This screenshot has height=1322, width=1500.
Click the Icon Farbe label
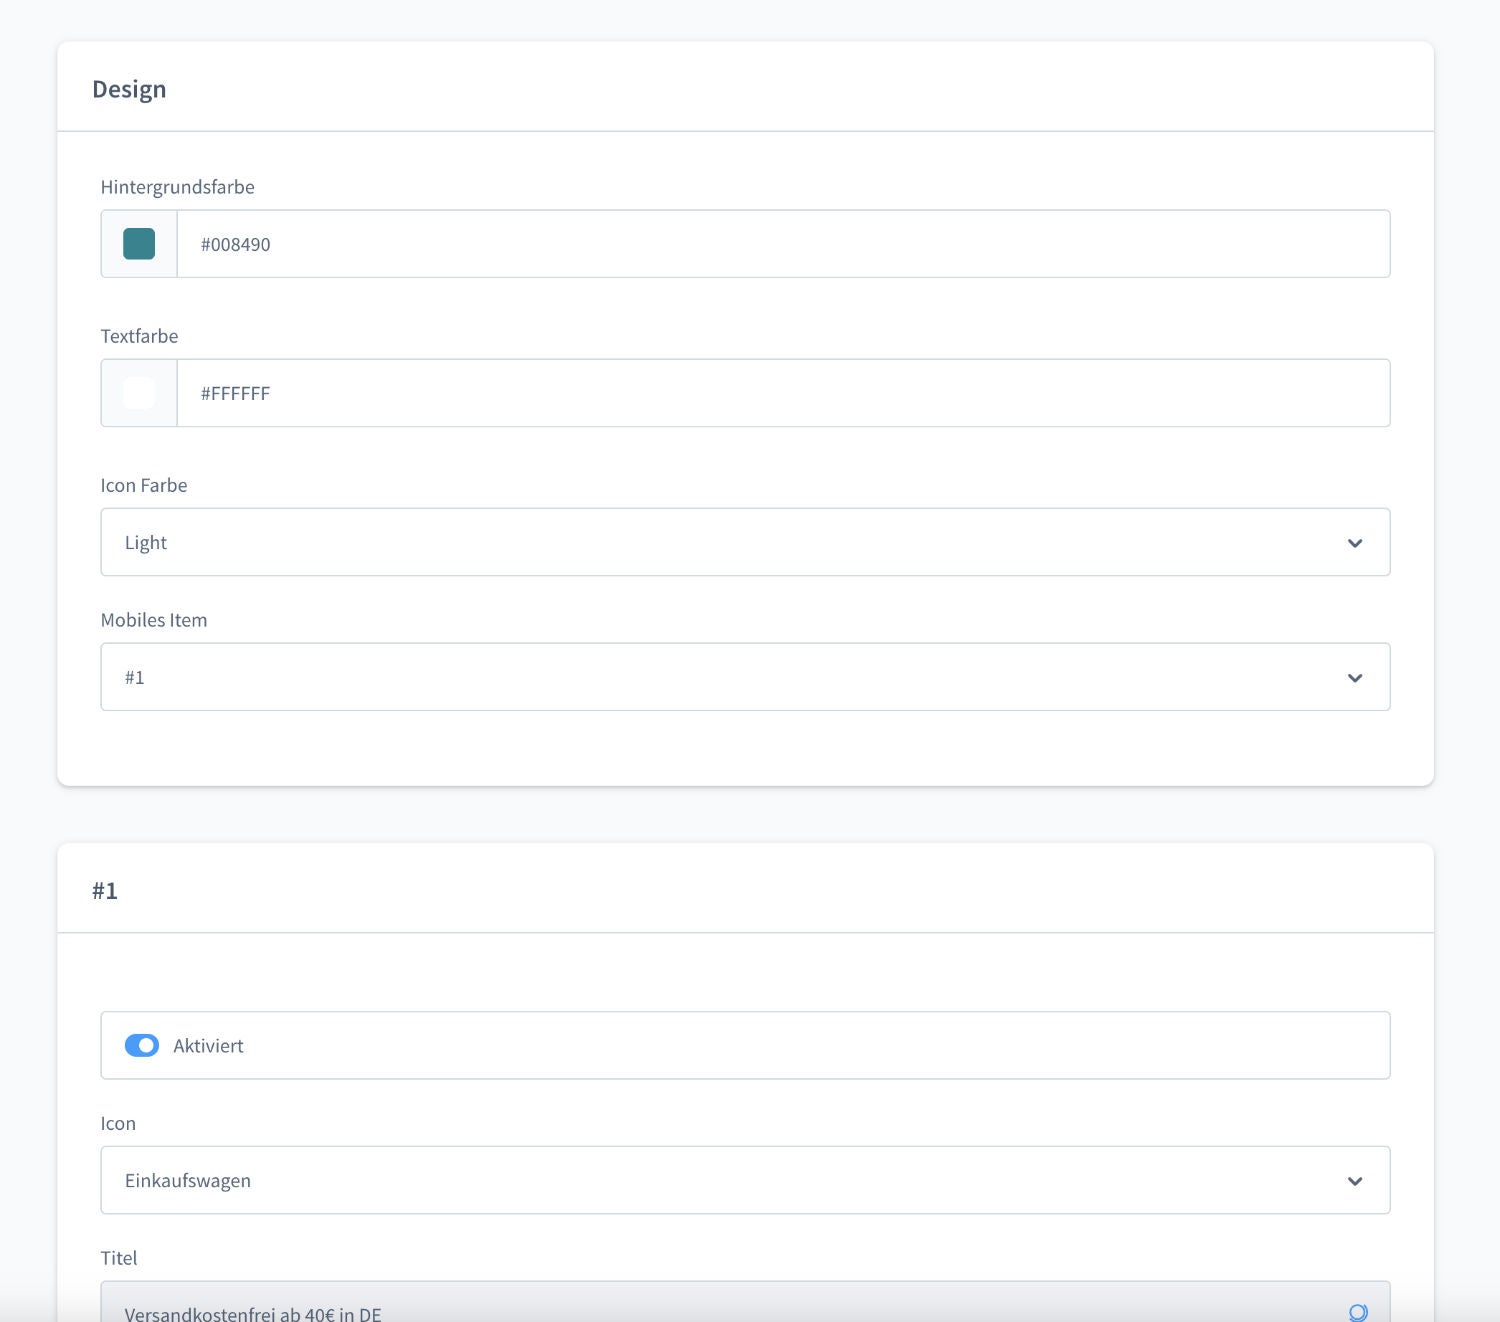144,485
